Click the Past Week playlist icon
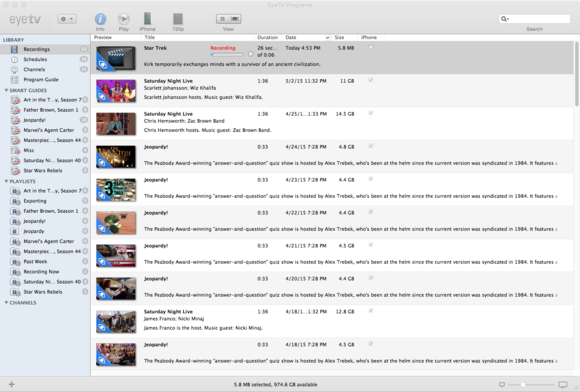The width and height of the screenshot is (580, 392). (15, 261)
